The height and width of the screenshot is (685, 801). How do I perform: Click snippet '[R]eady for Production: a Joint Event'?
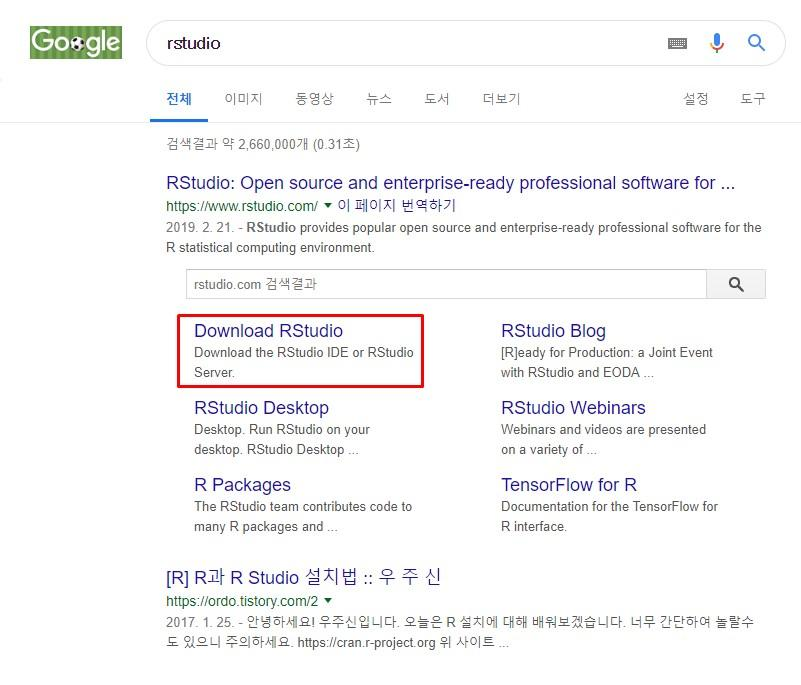(606, 352)
